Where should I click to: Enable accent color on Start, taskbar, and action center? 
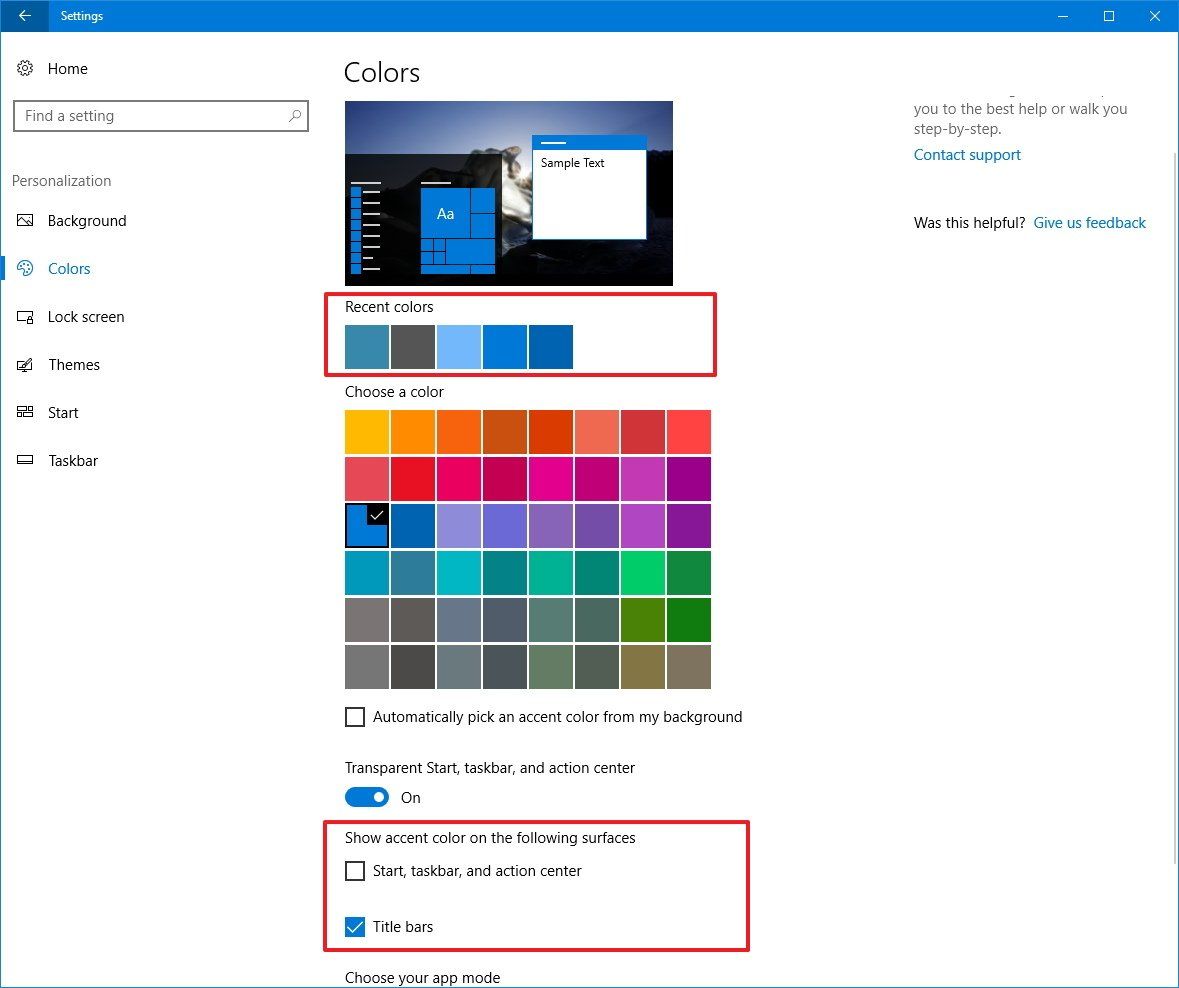coord(355,871)
